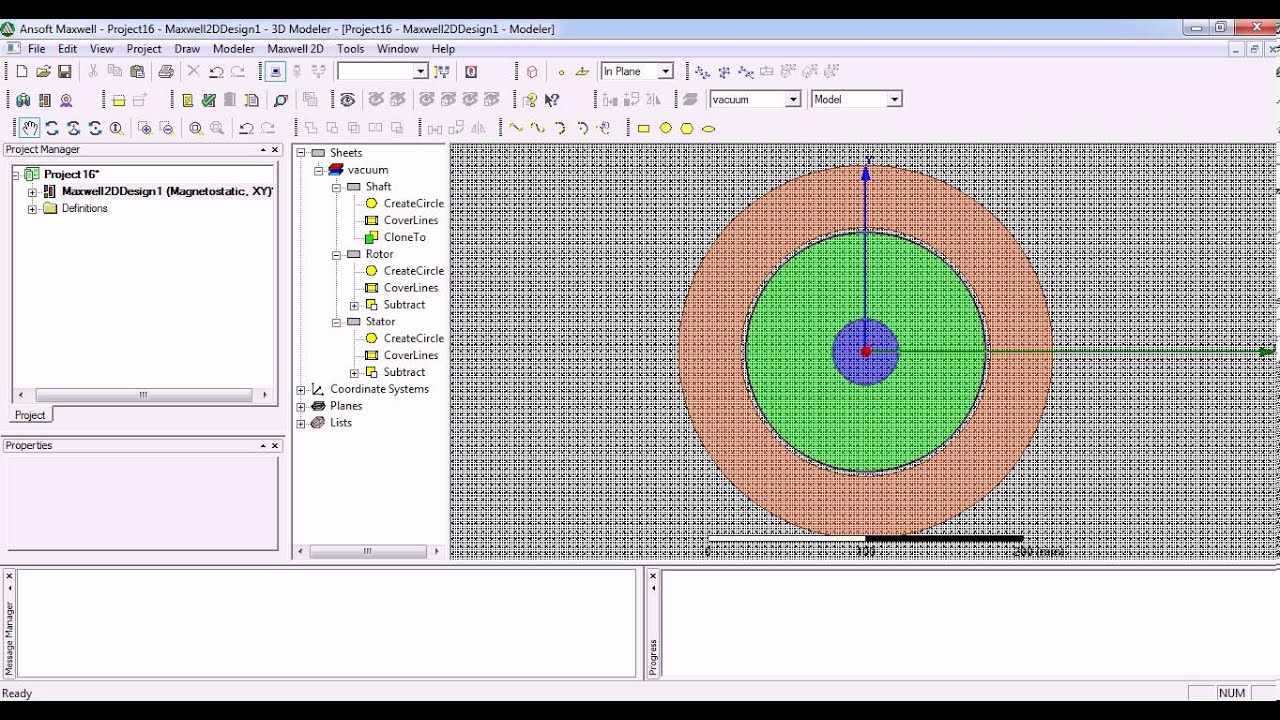Screen dimensions: 1280x720
Task: Click the show/hide objects eye icon
Action: click(347, 100)
